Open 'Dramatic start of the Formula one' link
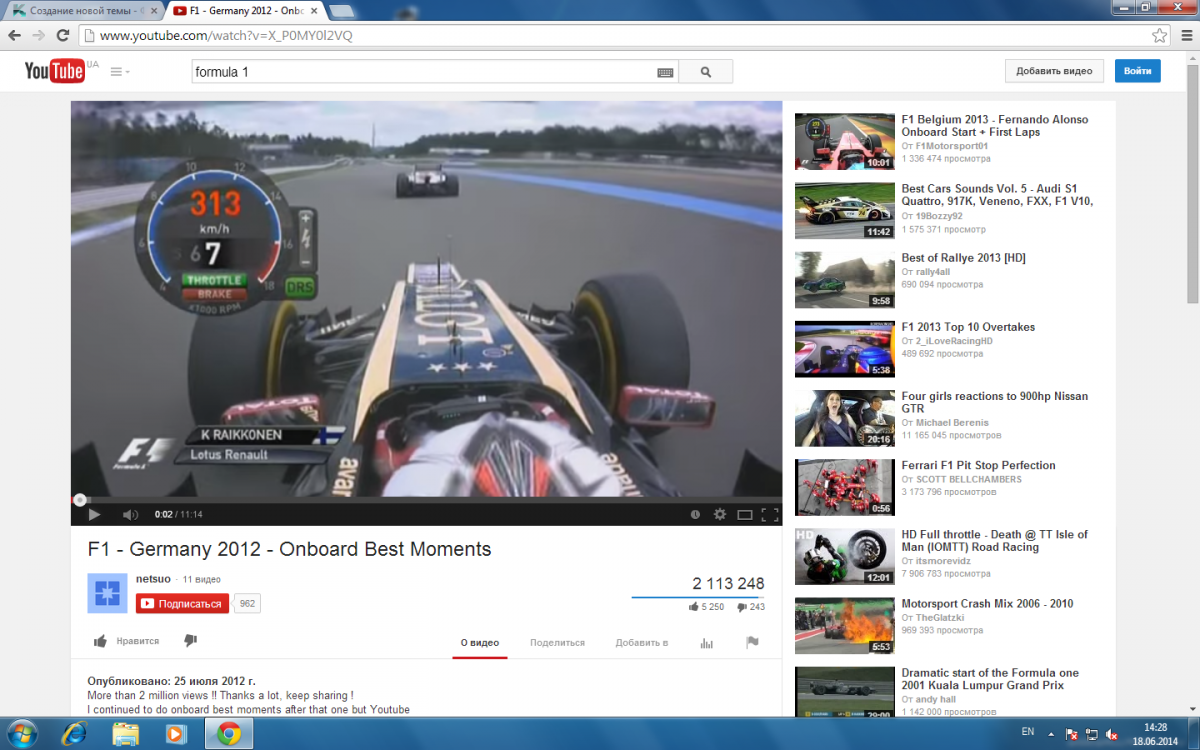The width and height of the screenshot is (1200, 750). [990, 679]
